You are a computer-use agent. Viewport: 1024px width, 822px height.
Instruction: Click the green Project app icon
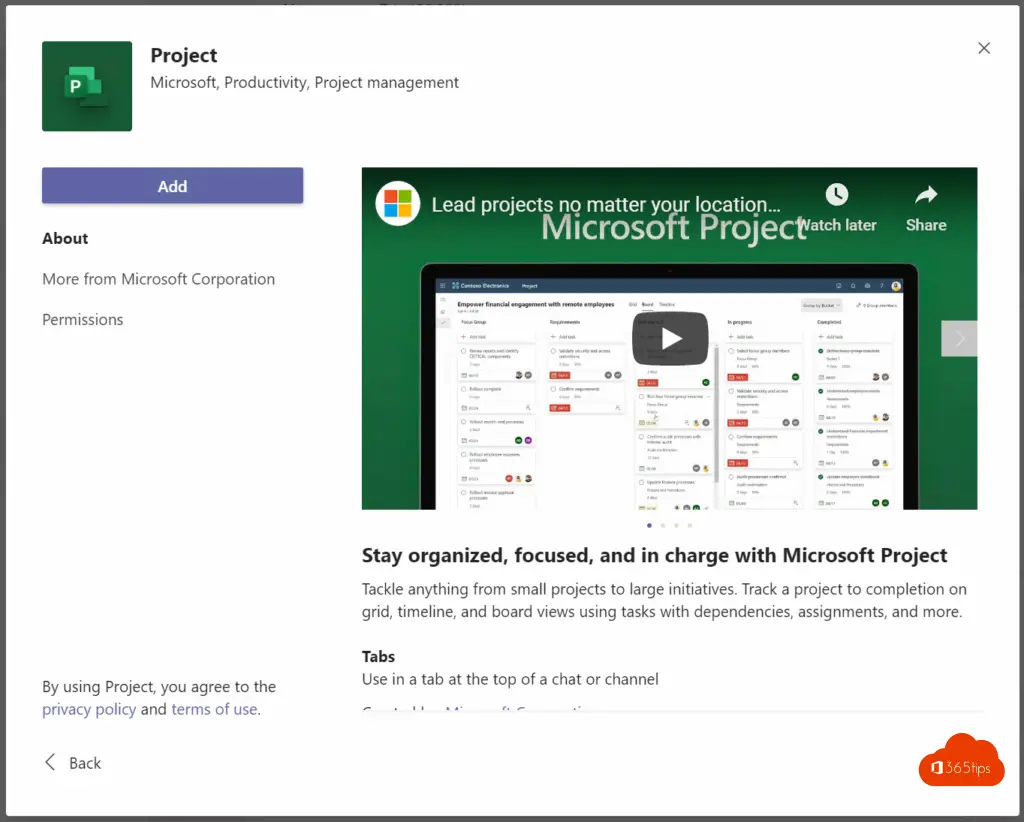pyautogui.click(x=87, y=86)
